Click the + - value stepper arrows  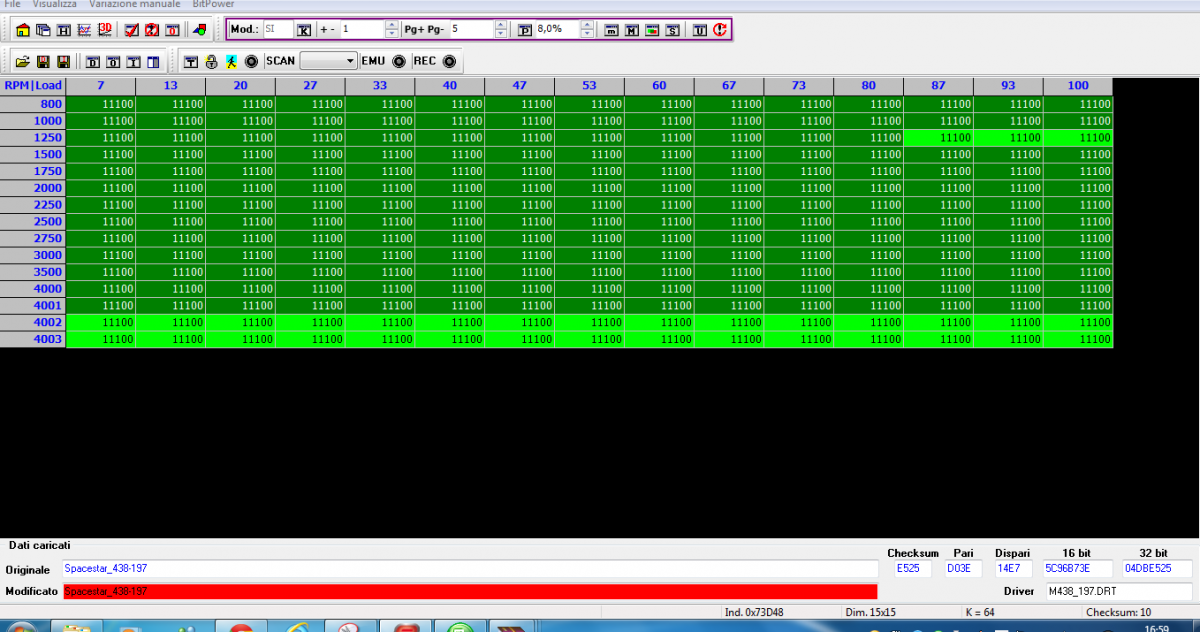click(x=391, y=30)
